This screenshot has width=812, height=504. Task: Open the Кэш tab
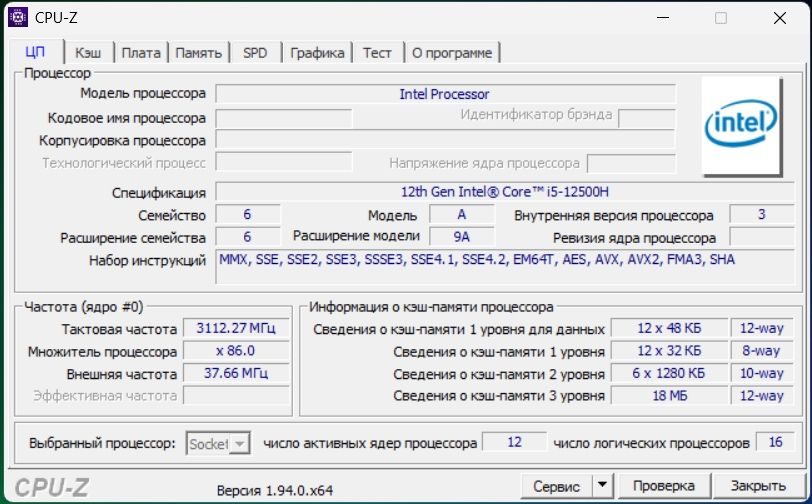tap(88, 53)
